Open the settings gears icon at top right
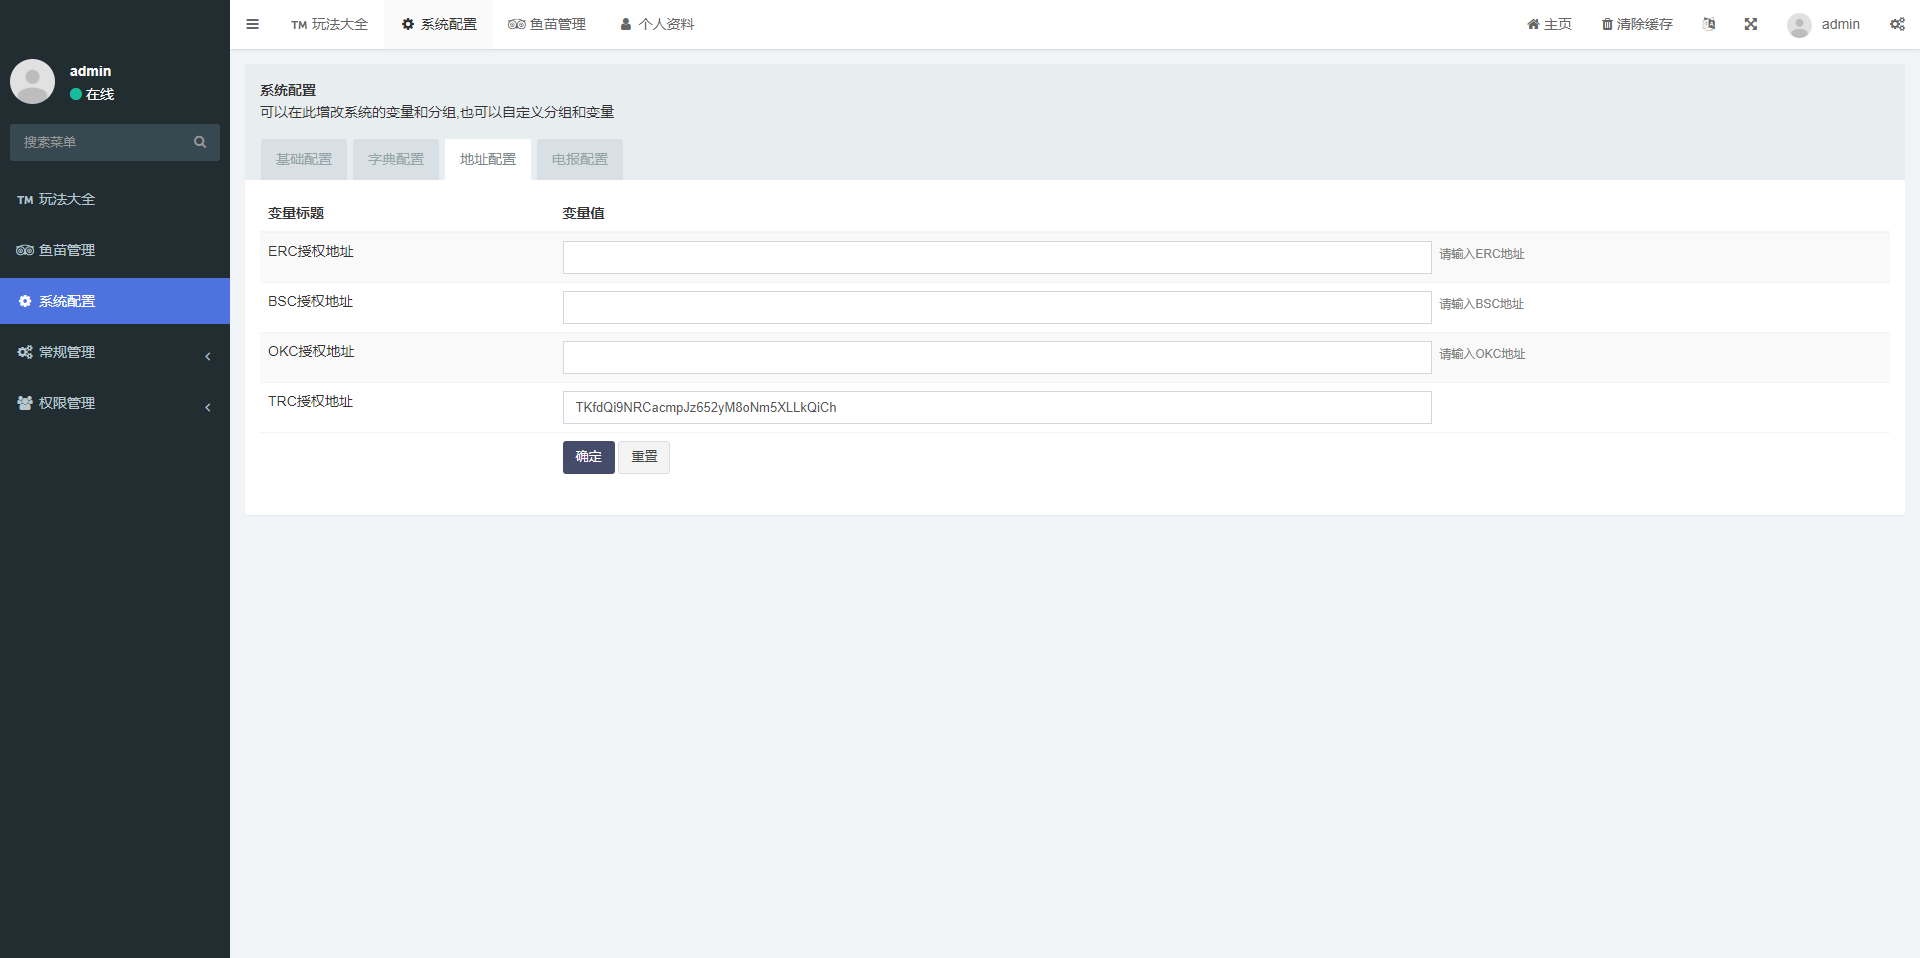1920x958 pixels. pyautogui.click(x=1897, y=24)
